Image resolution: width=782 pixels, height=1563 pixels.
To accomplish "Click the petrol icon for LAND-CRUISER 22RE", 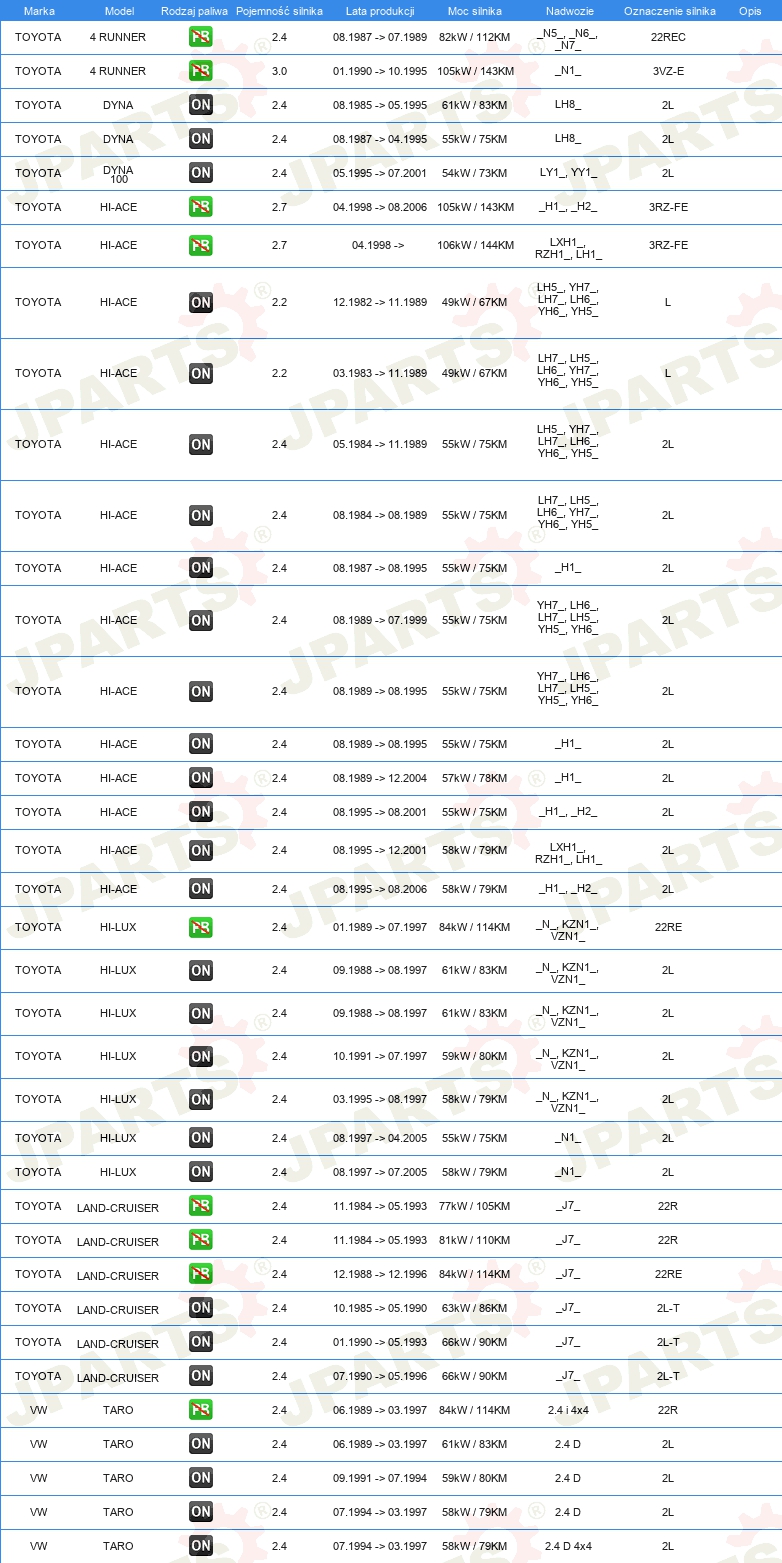I will click(201, 1274).
